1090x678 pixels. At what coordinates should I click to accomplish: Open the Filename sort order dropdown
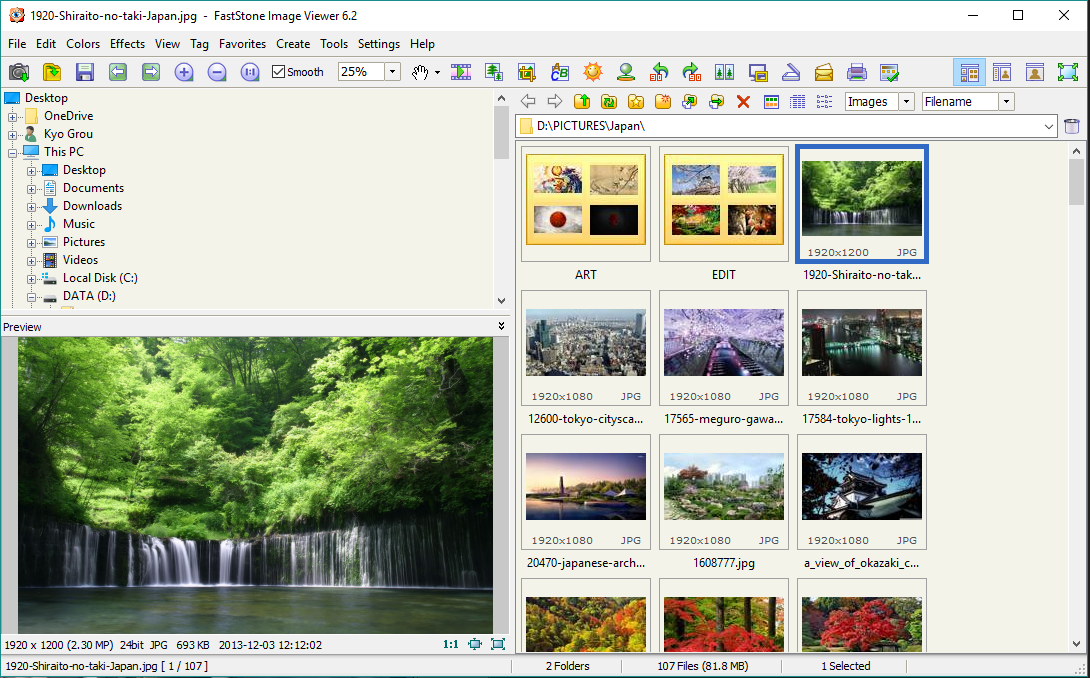[x=1006, y=102]
